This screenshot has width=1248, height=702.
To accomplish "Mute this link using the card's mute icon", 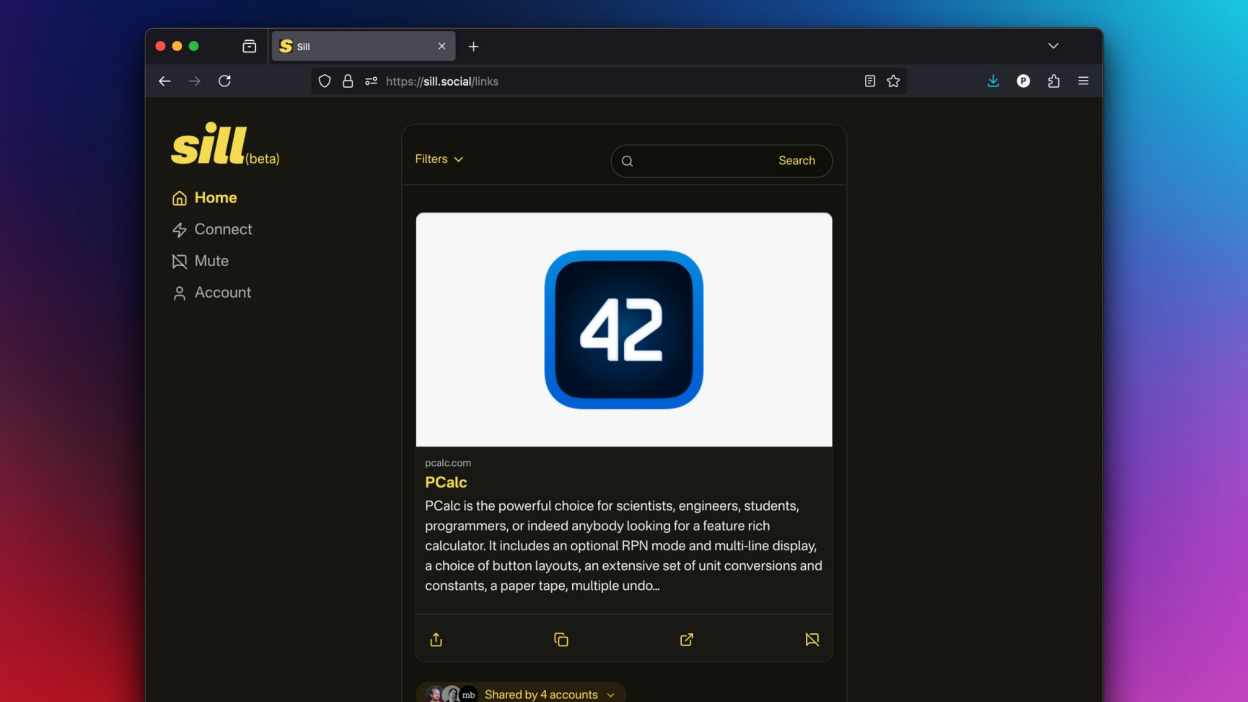I will tap(812, 640).
